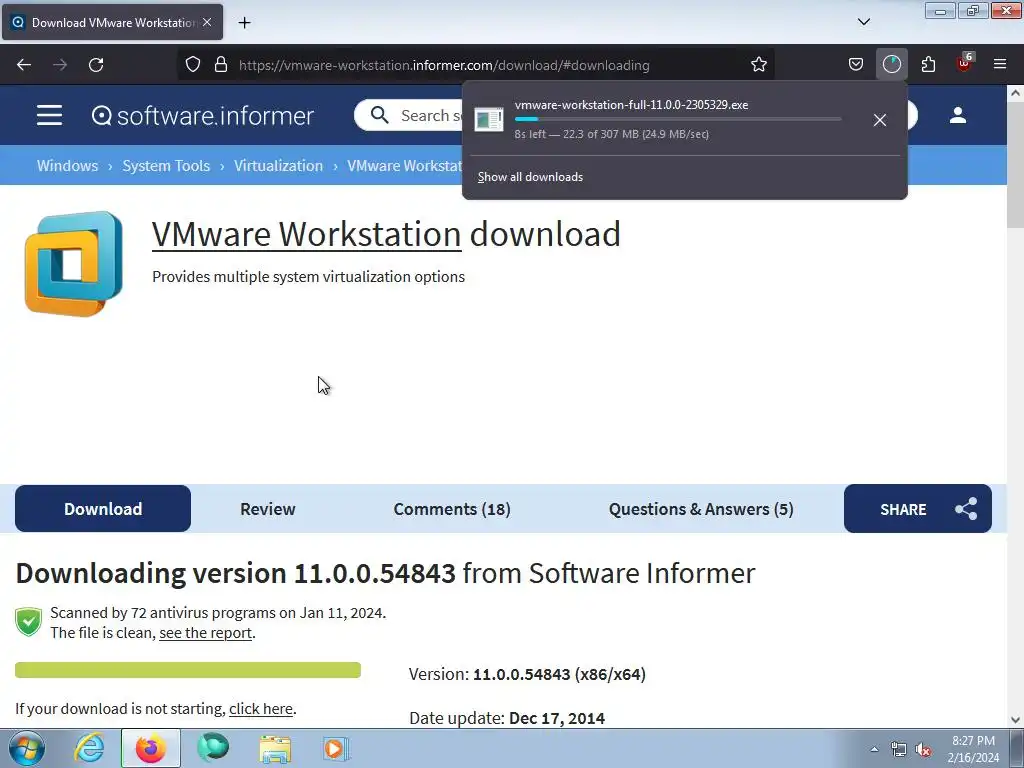This screenshot has height=768, width=1024.
Task: Click the software.informer logo
Action: [203, 116]
